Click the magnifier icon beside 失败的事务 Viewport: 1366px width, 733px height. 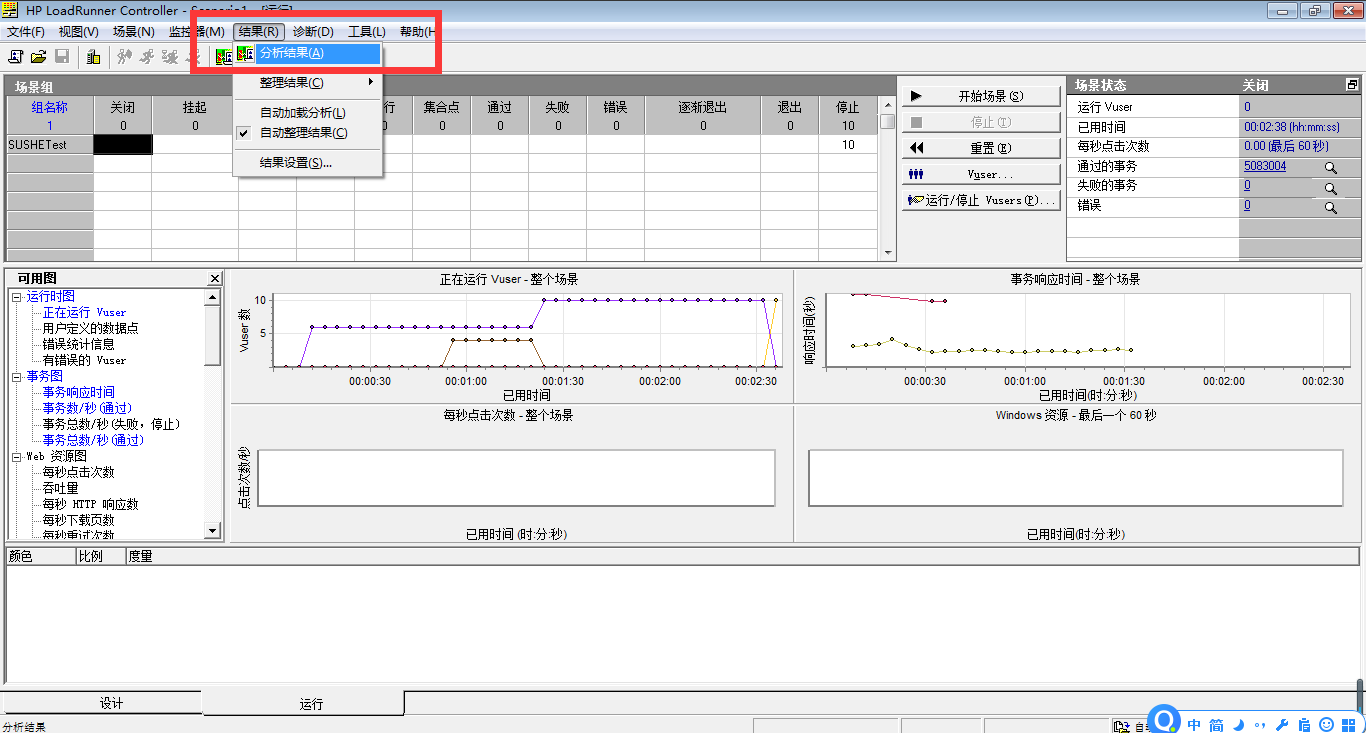click(x=1331, y=187)
